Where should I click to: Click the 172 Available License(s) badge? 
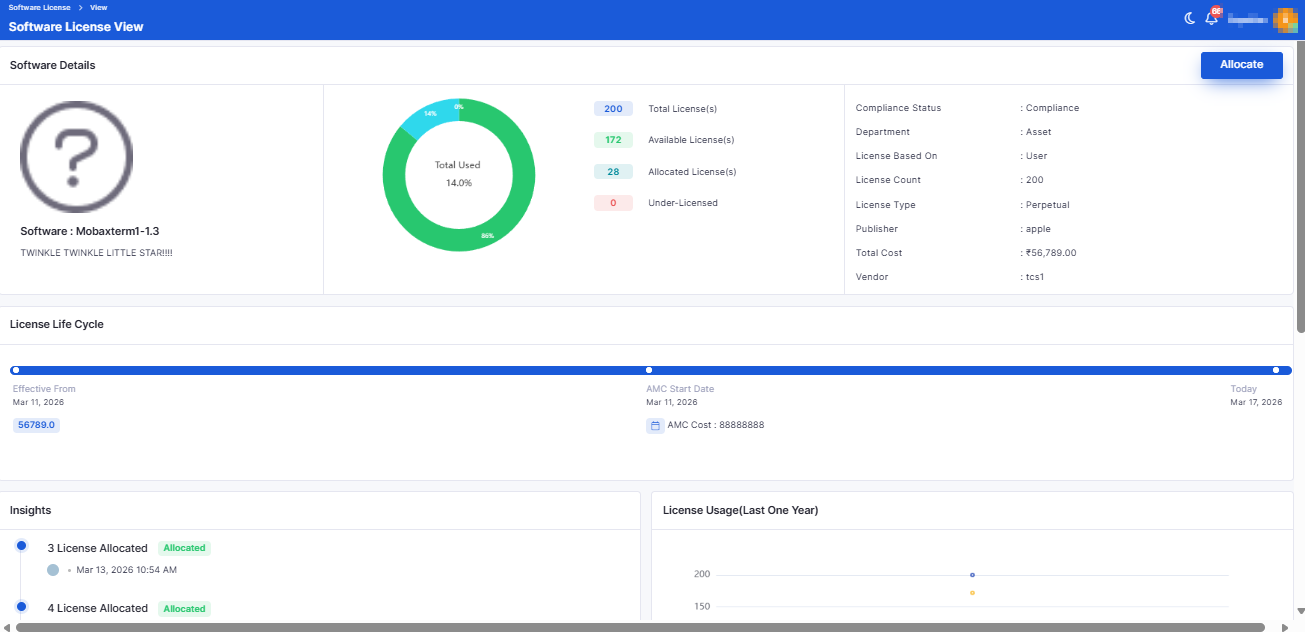(x=613, y=140)
